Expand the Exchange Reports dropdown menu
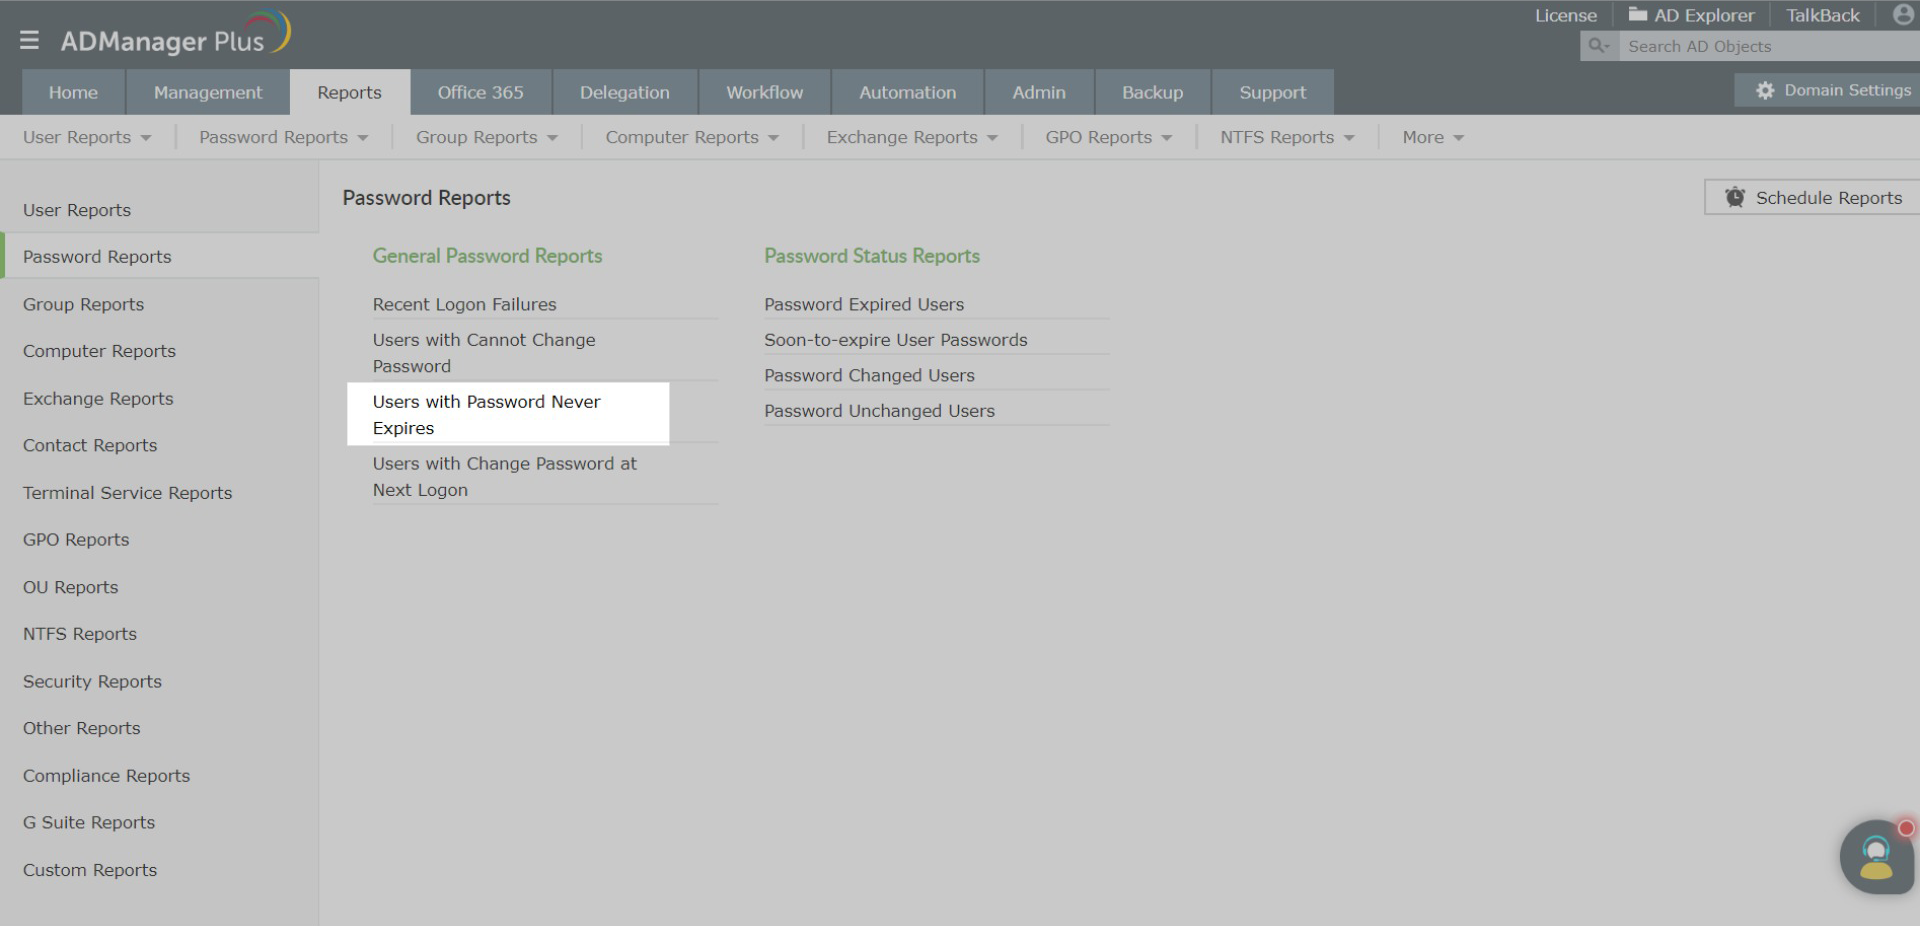 [x=912, y=137]
